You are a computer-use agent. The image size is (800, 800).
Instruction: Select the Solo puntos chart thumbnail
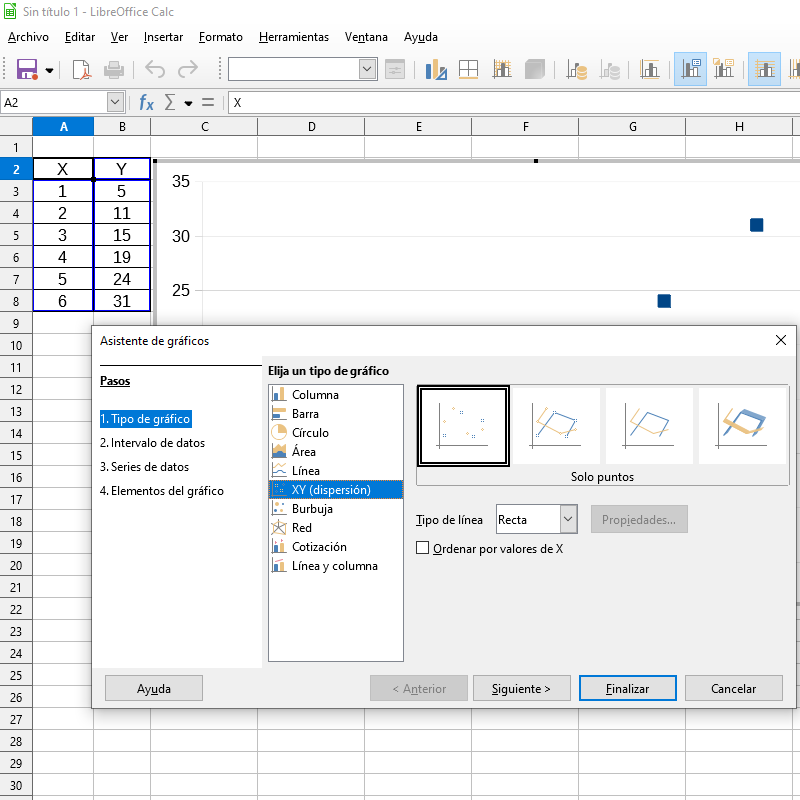coord(463,426)
